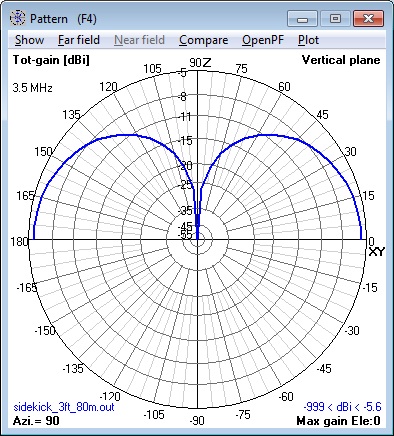Screen dimensions: 394x436
Task: Close the Pattern (F4) window
Action: [368, 19]
